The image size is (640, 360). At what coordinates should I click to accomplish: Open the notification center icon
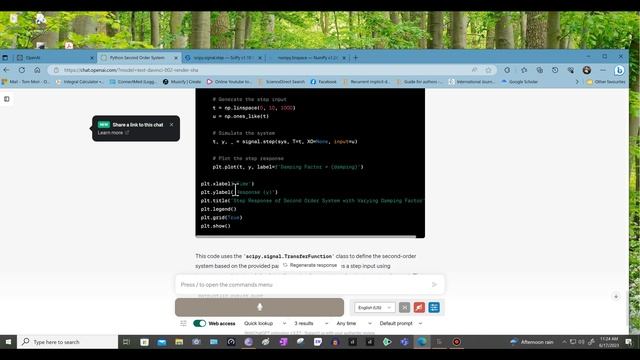629,342
